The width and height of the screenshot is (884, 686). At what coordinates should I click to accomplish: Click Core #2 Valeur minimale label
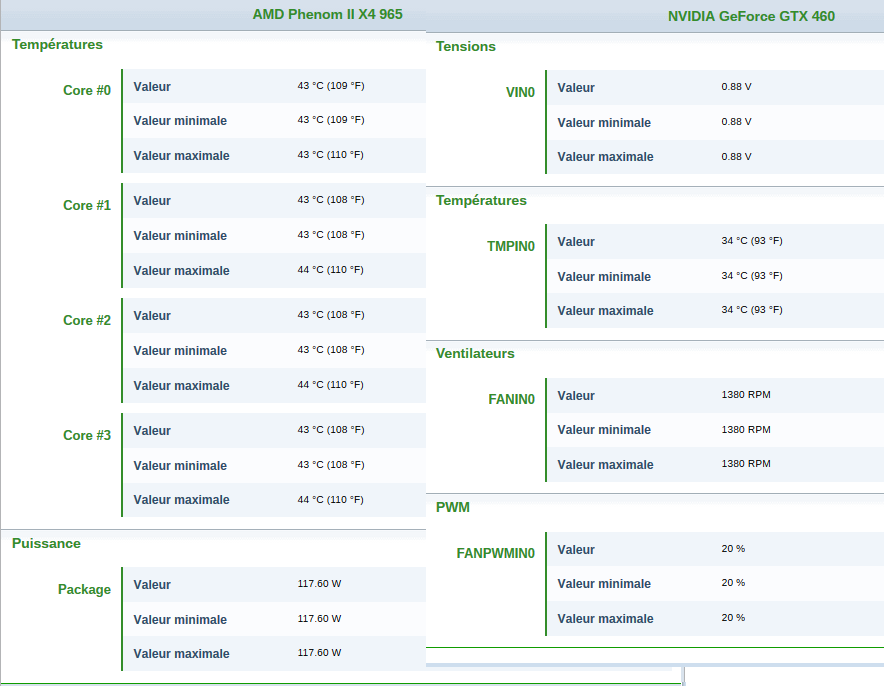pyautogui.click(x=180, y=351)
